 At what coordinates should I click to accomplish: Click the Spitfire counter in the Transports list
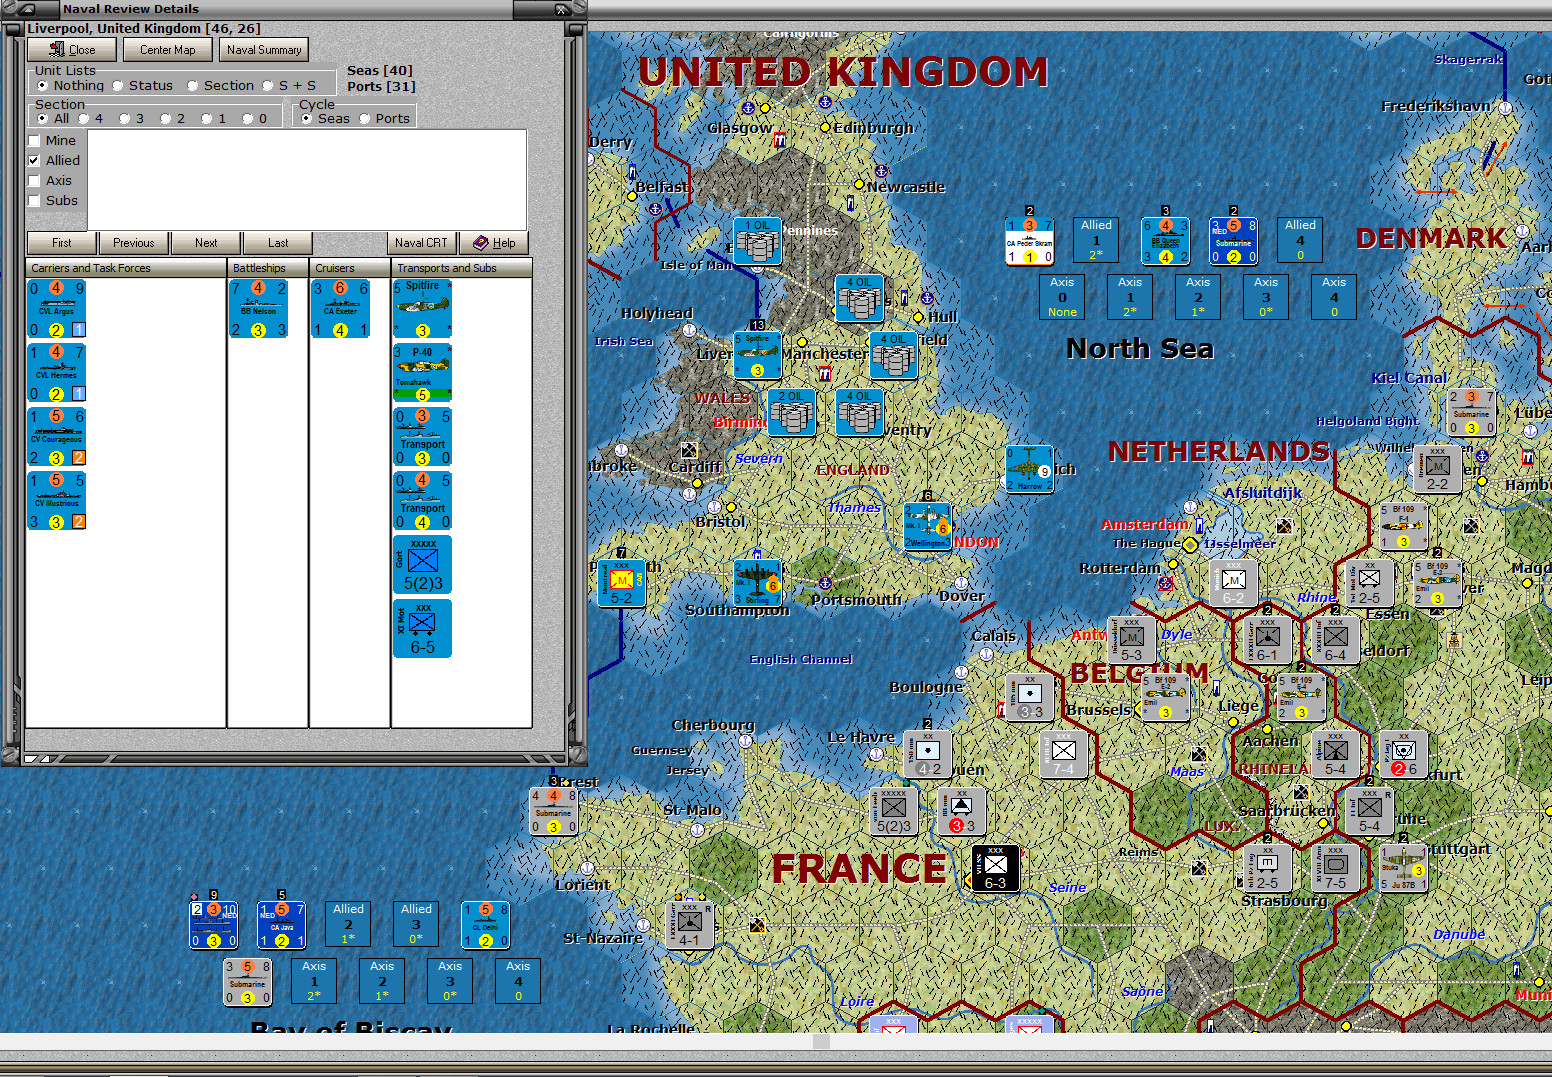click(x=423, y=308)
